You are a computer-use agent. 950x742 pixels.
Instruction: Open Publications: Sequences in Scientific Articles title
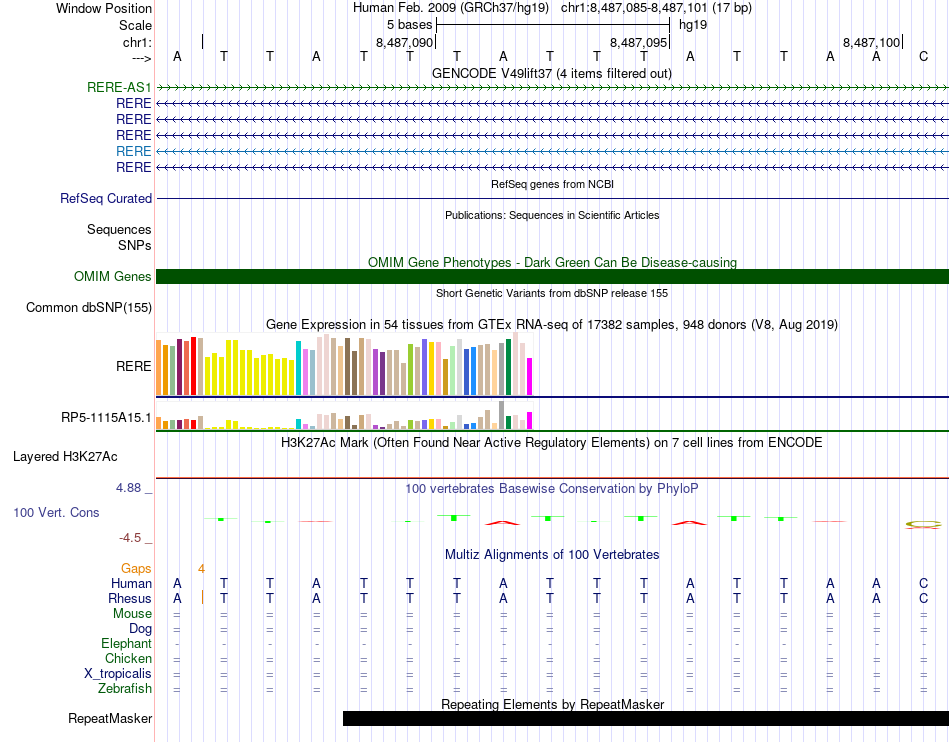click(552, 215)
